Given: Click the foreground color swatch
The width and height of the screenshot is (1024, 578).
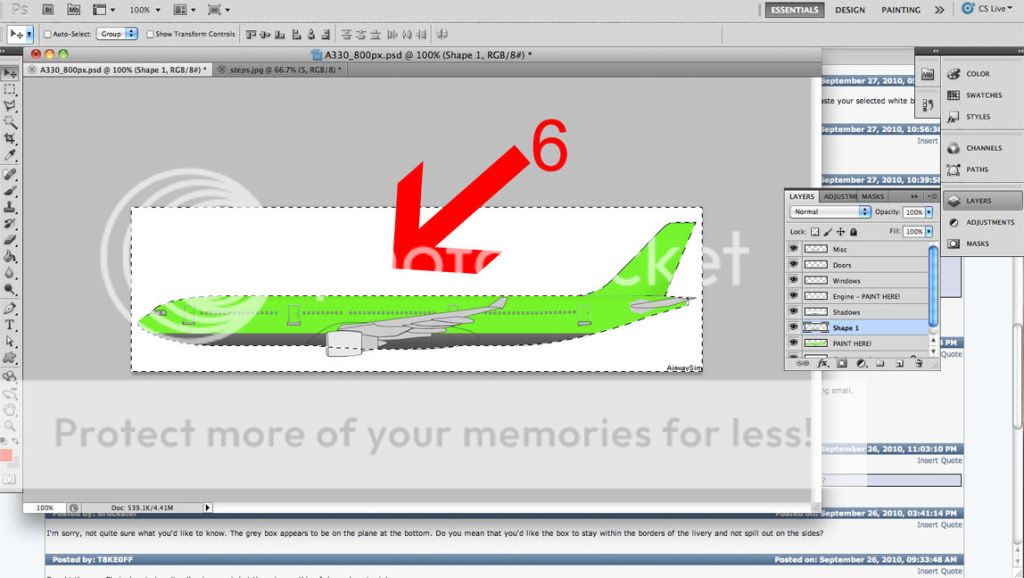Looking at the screenshot, I should click(7, 456).
